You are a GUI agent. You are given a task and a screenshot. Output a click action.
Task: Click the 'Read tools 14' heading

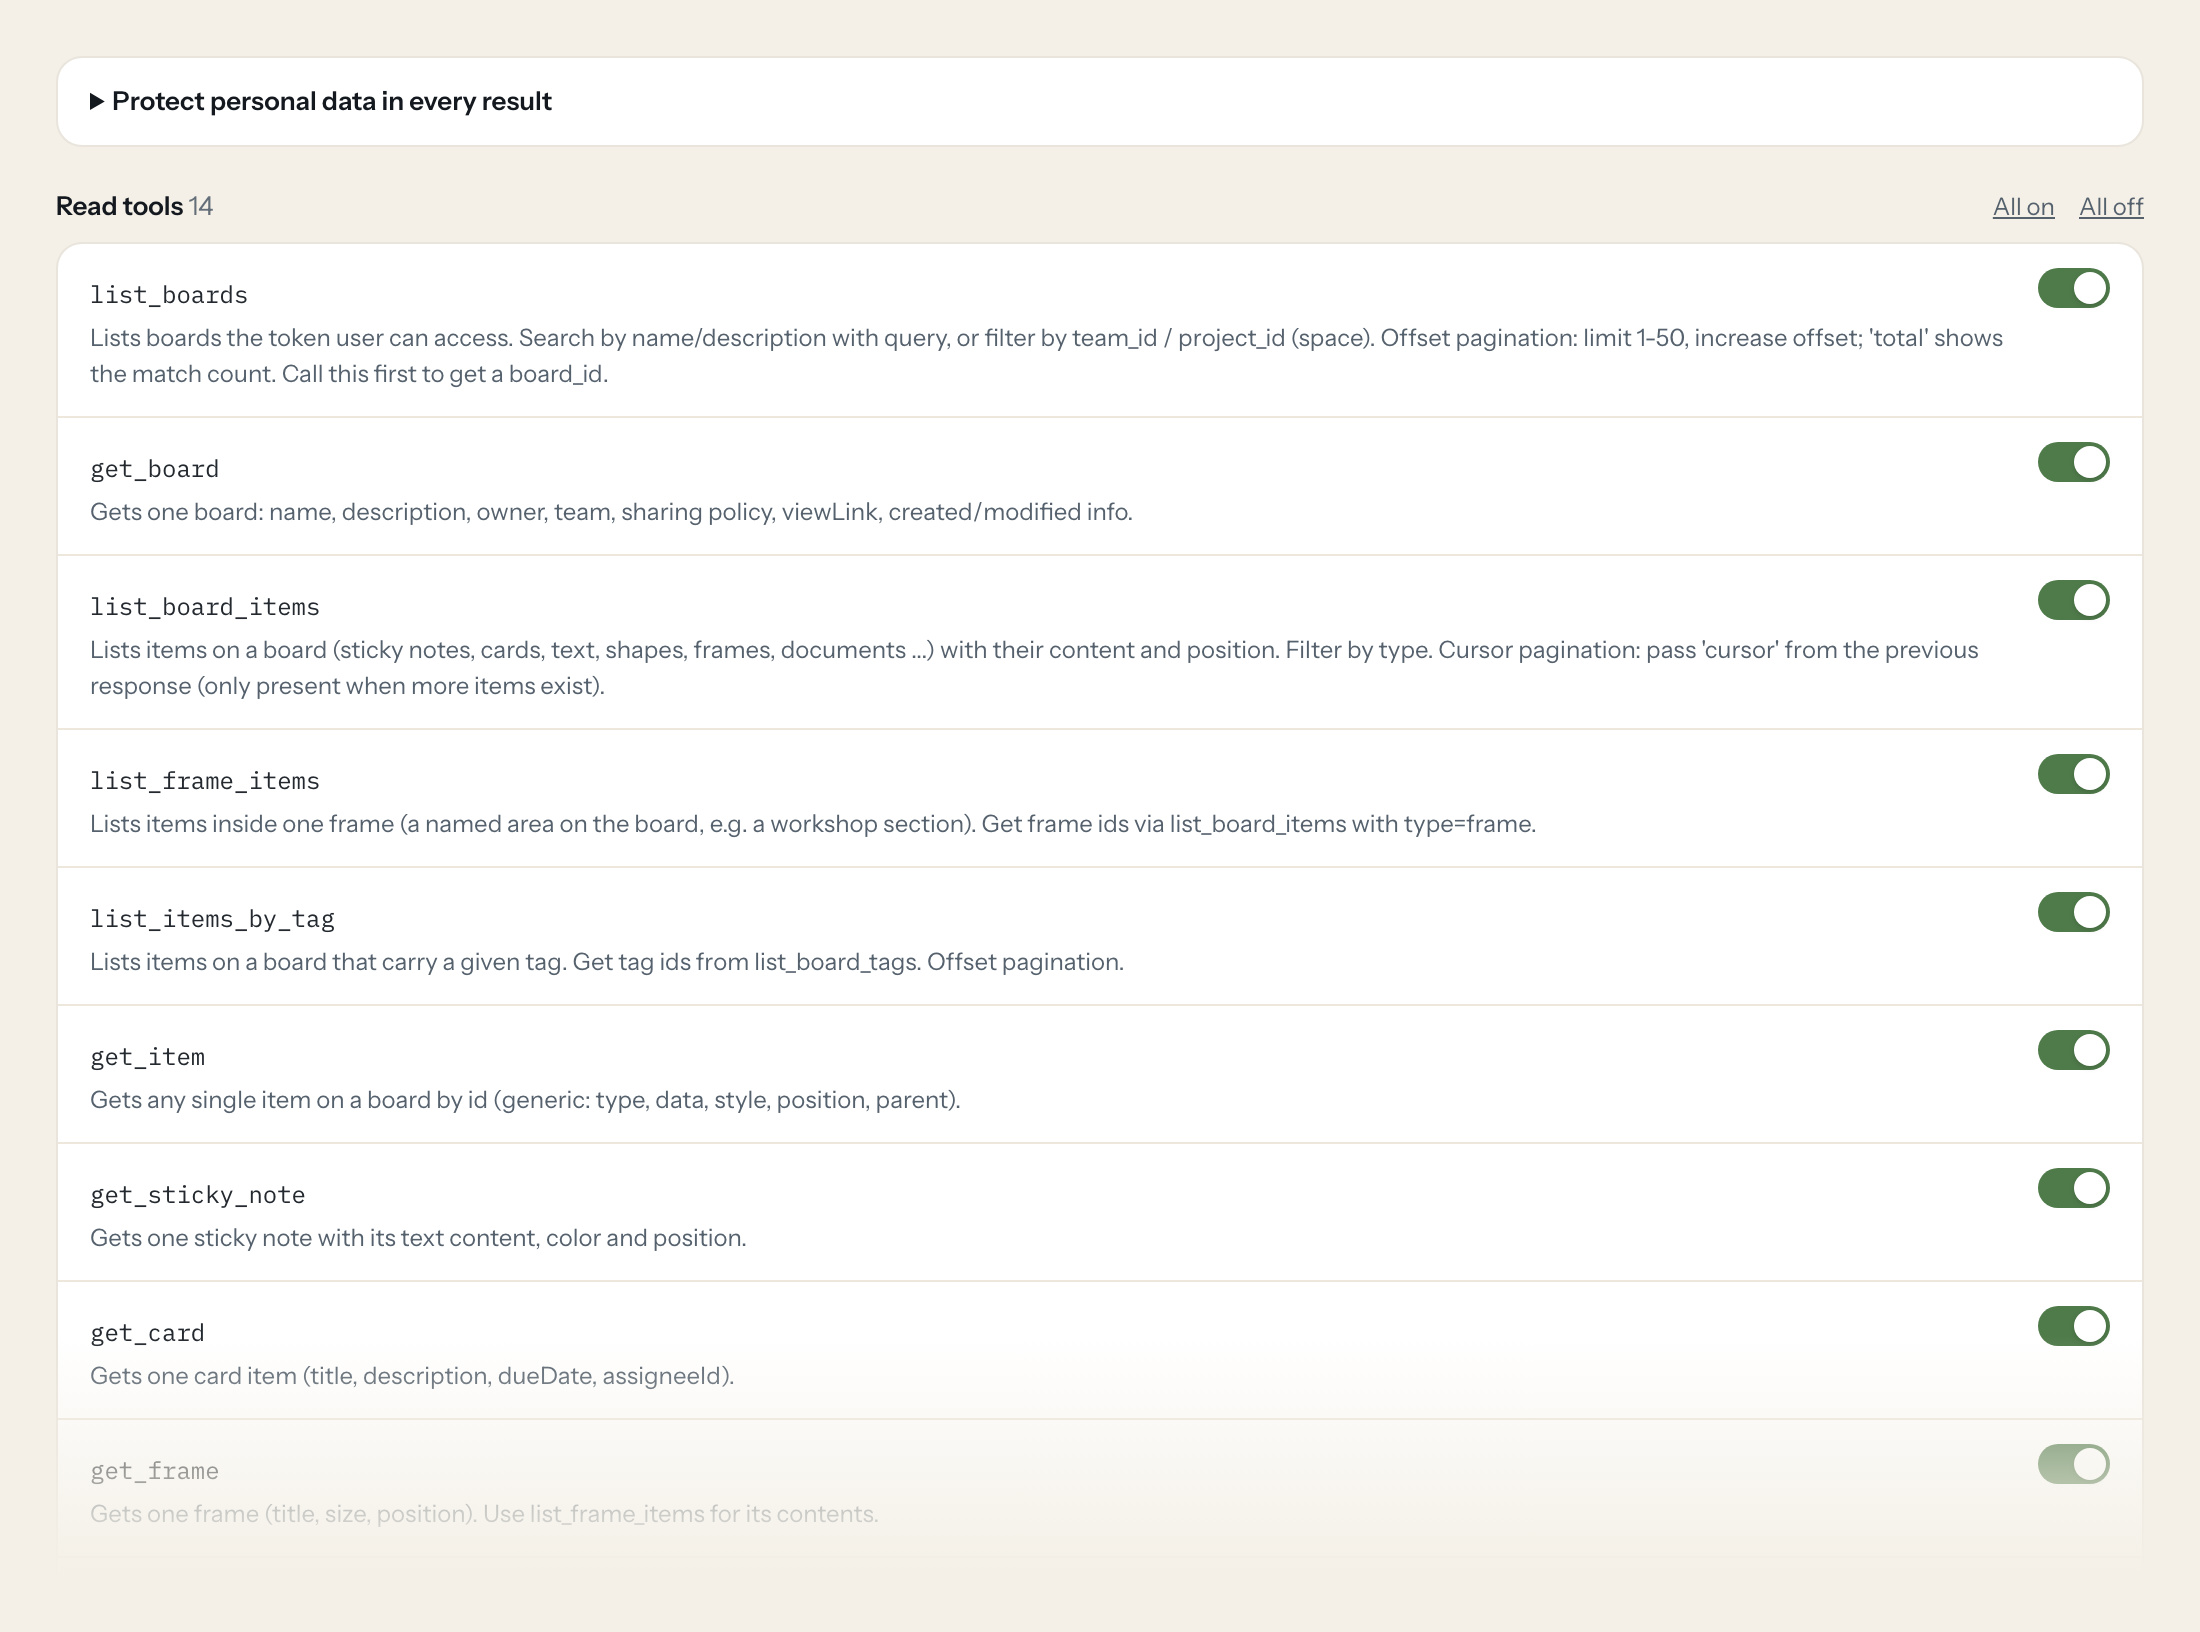[x=134, y=206]
